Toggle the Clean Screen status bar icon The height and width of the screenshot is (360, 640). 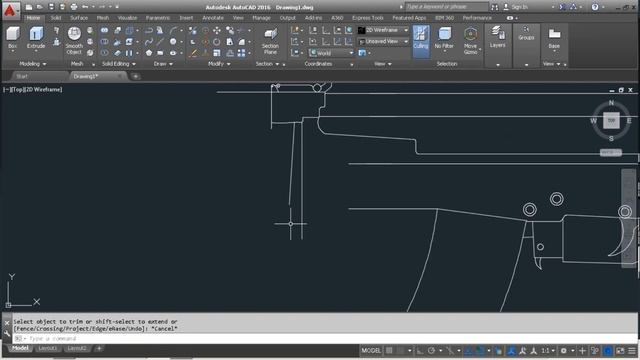point(620,351)
